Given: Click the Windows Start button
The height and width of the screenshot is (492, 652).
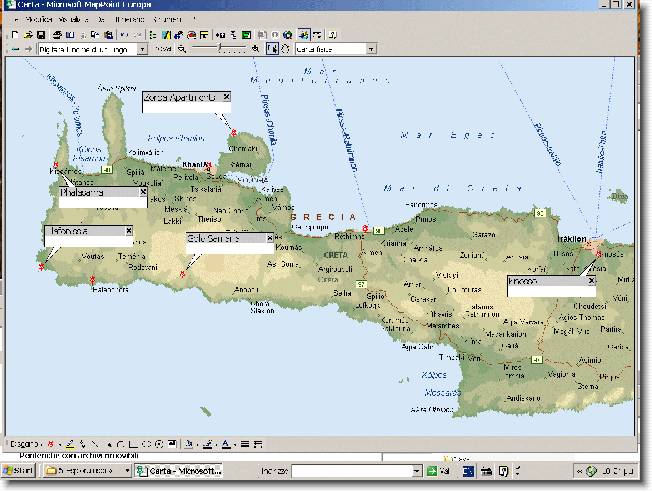Looking at the screenshot, I should pyautogui.click(x=19, y=471).
